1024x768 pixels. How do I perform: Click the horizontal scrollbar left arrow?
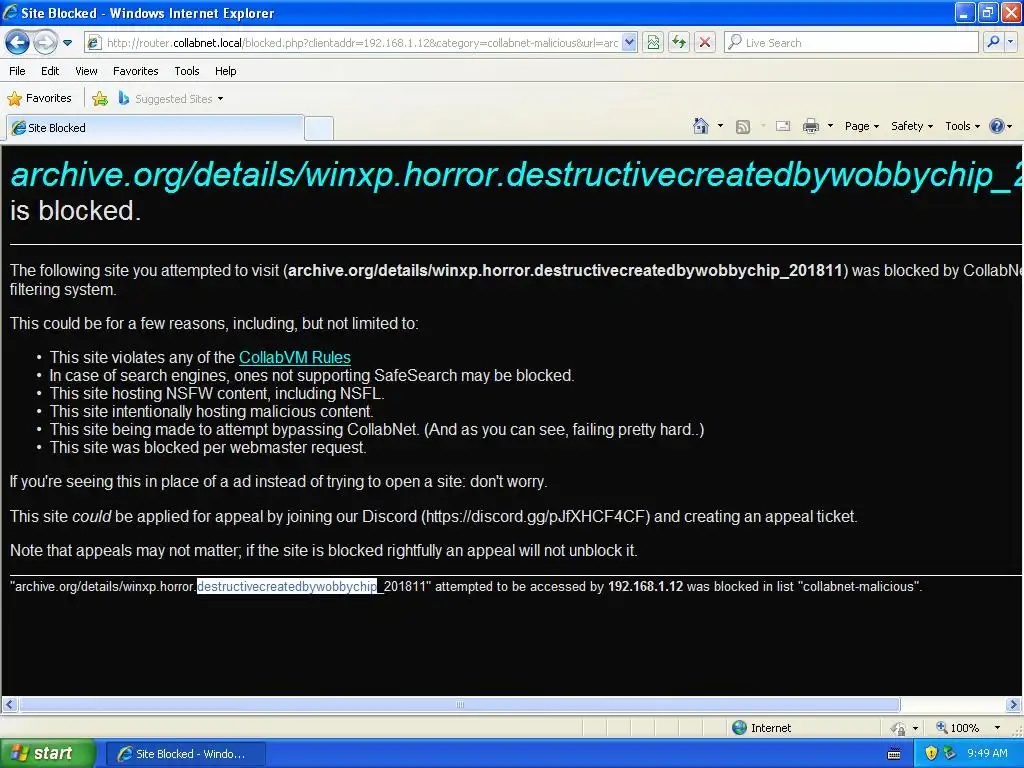[10, 705]
